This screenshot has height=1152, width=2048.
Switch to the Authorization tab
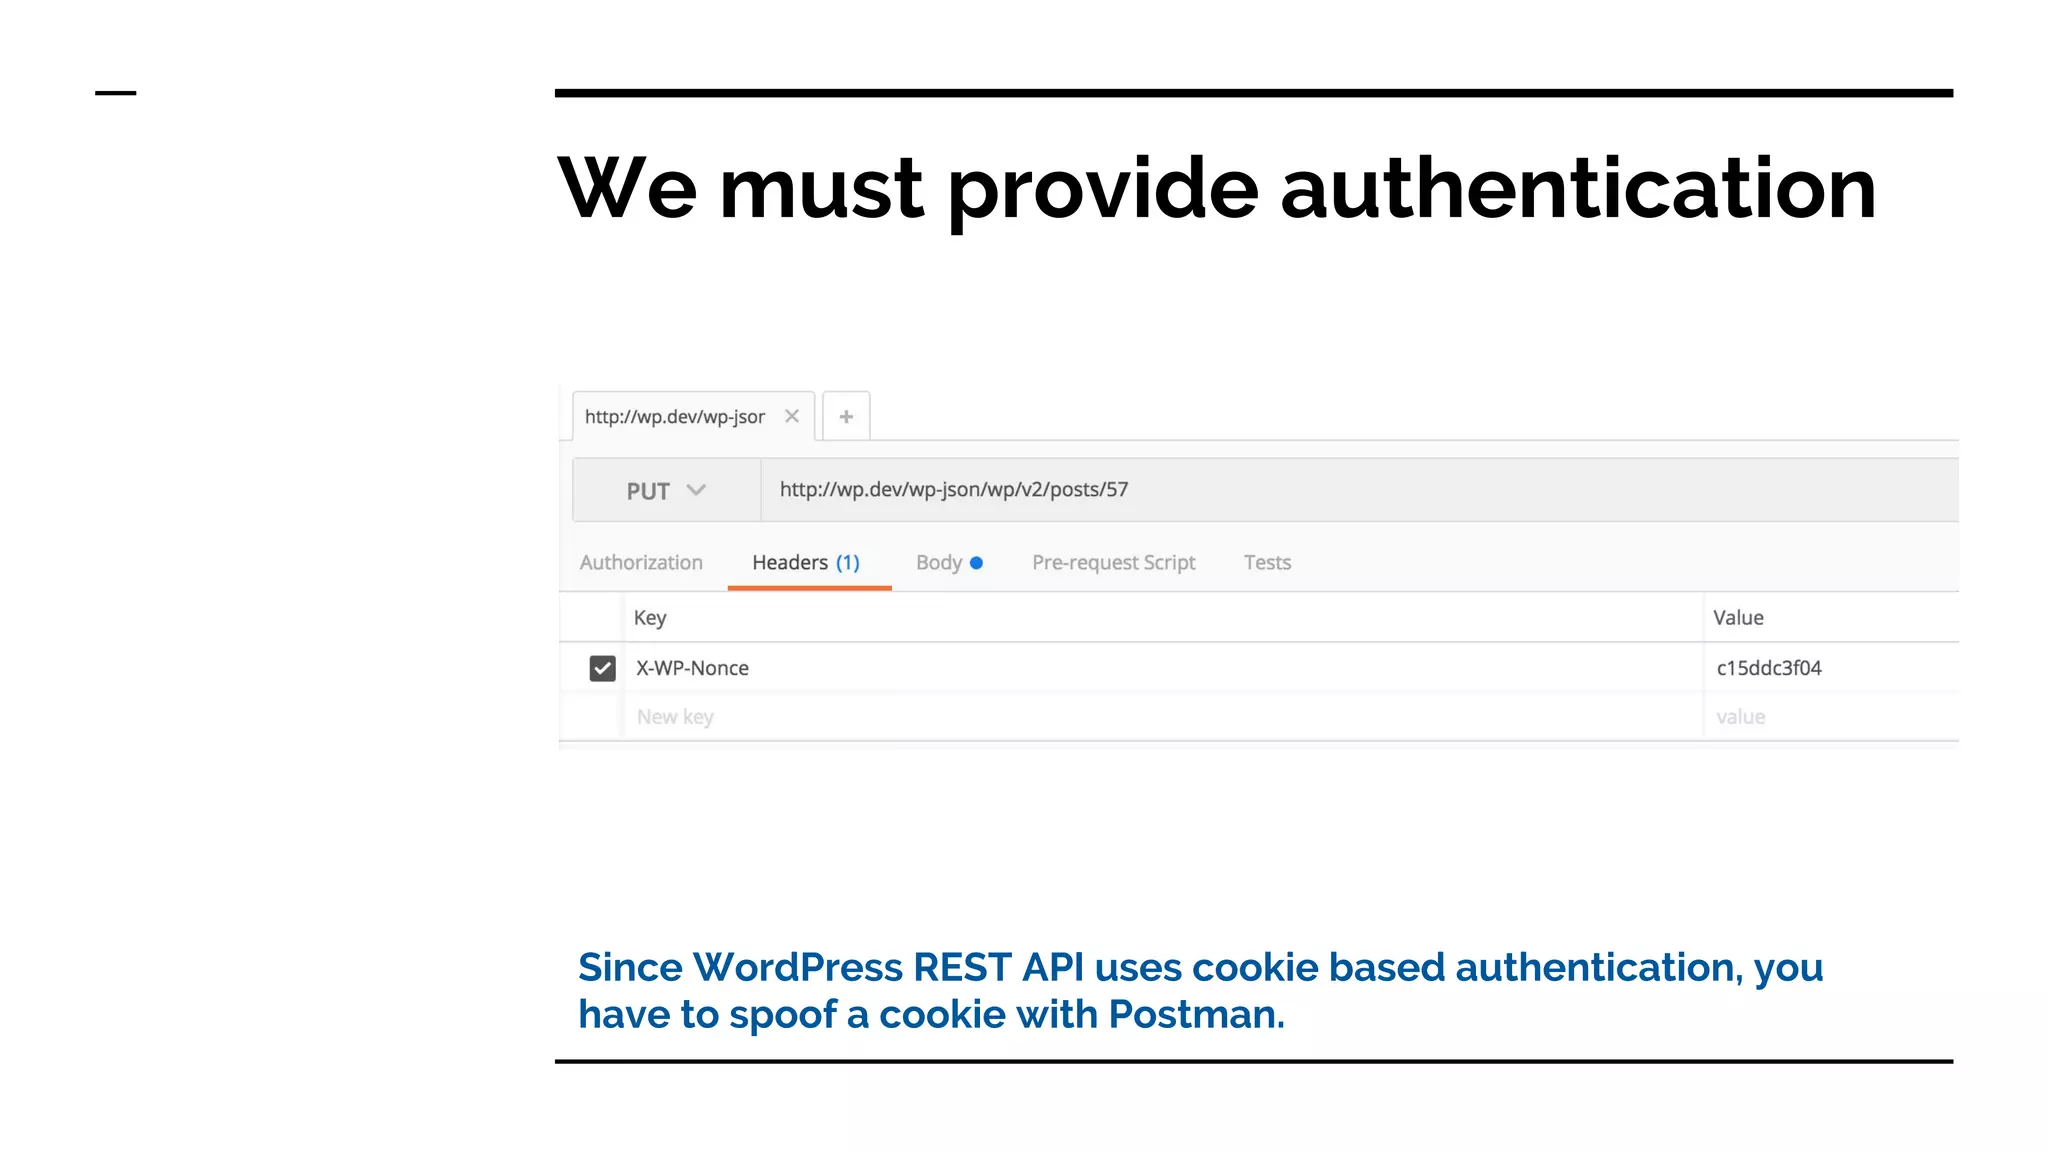[641, 562]
